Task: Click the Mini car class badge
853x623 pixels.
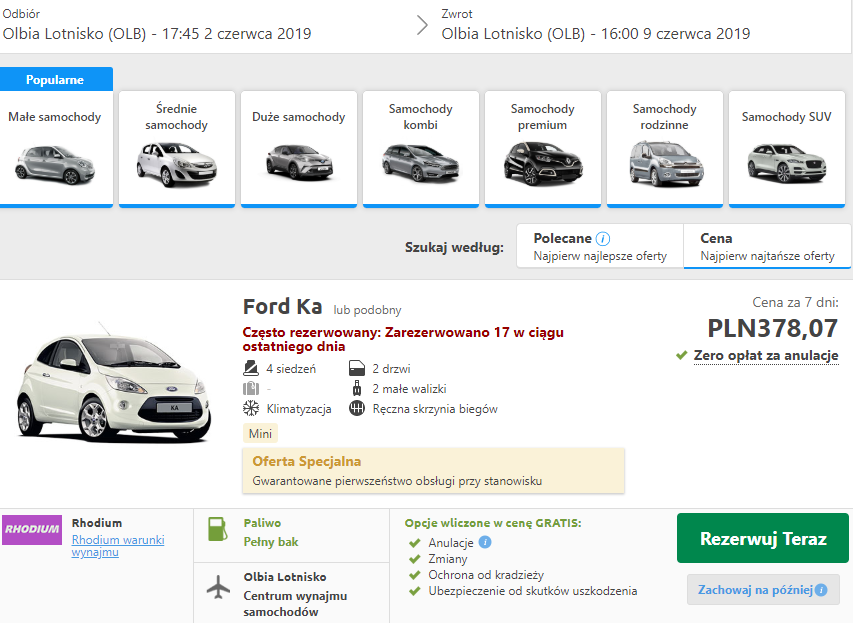Action: (260, 434)
